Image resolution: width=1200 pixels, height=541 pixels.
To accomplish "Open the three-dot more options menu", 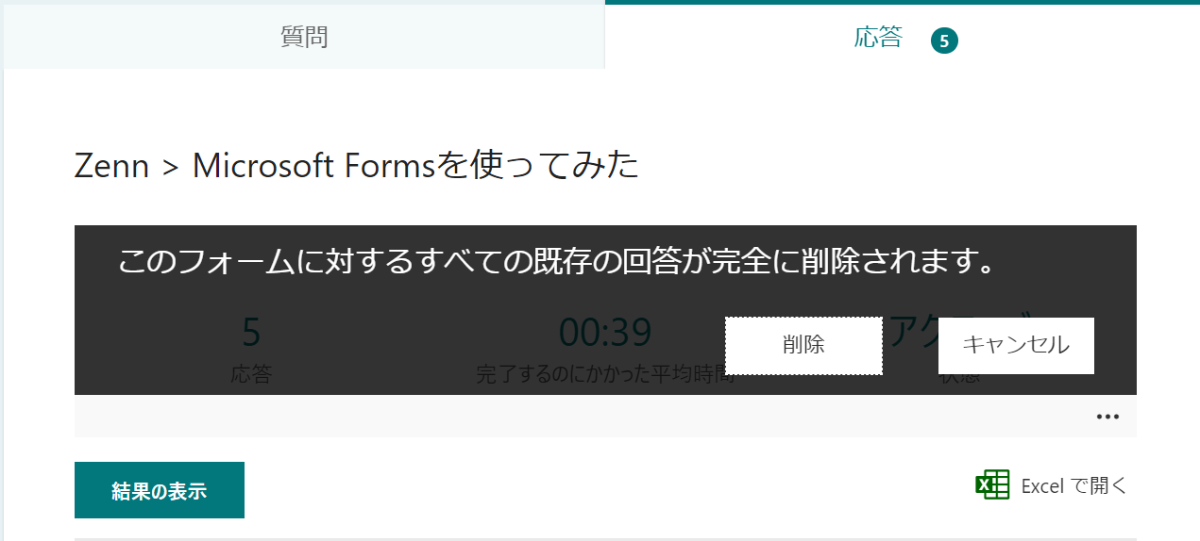I will pyautogui.click(x=1107, y=417).
